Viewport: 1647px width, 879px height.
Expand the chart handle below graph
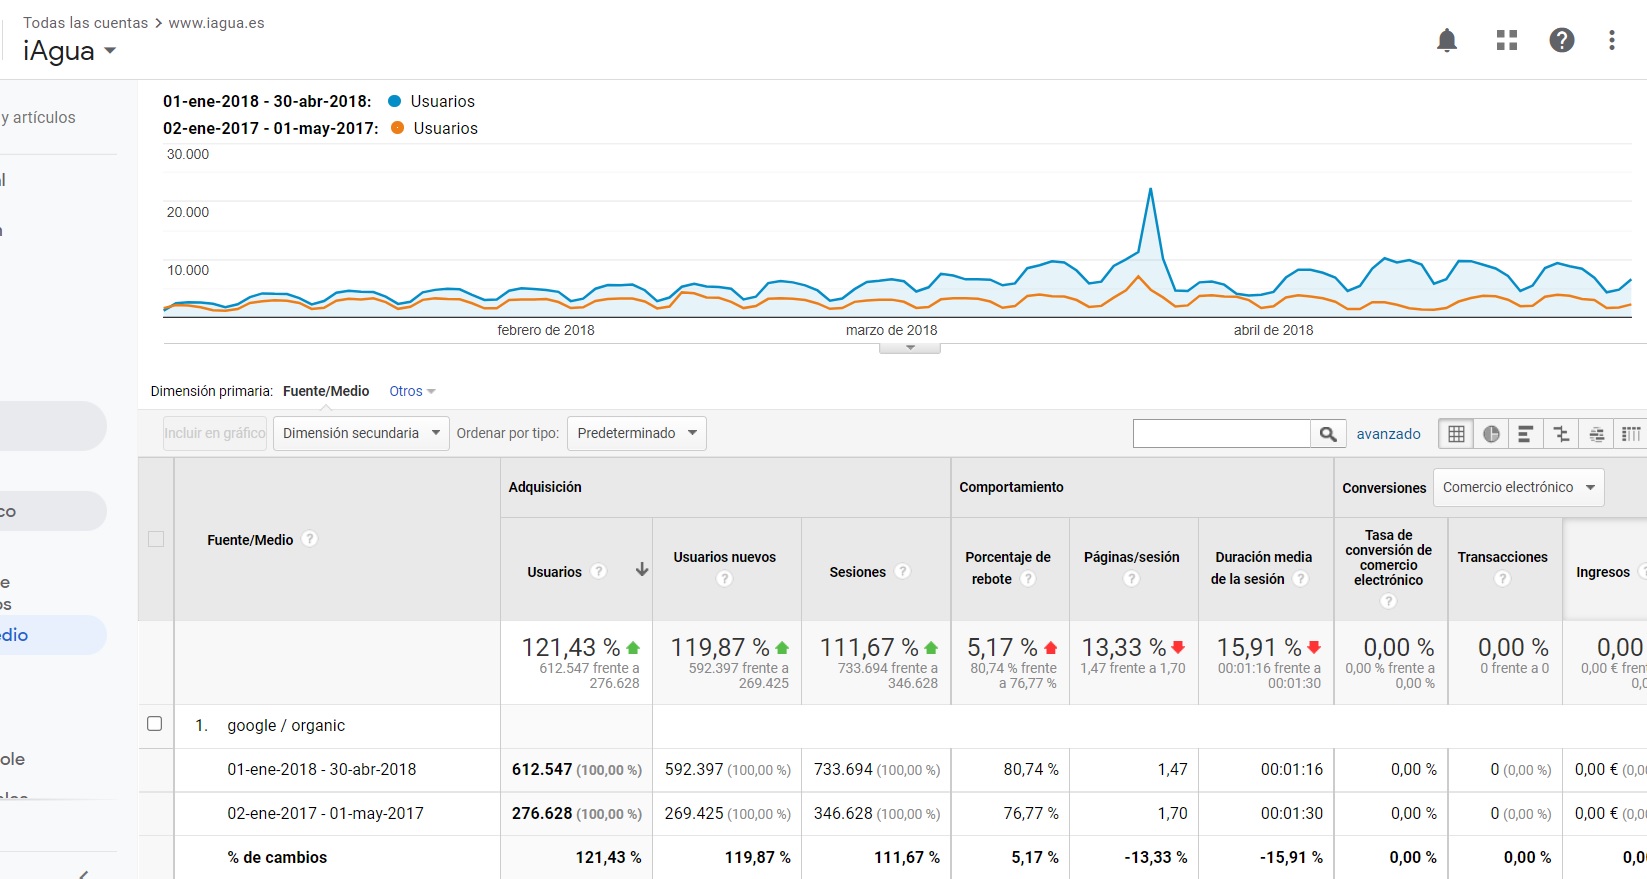tap(910, 348)
